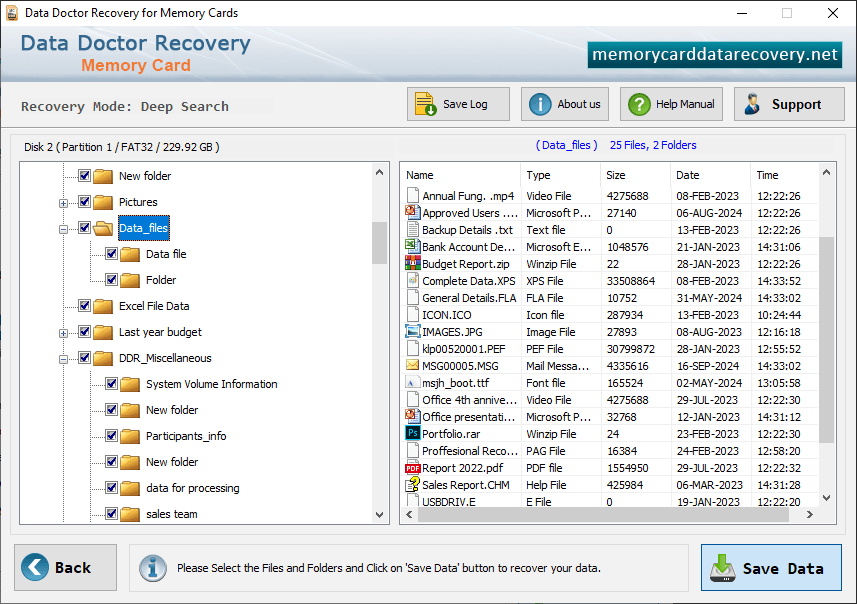The width and height of the screenshot is (857, 604).
Task: Click file icon of Office 4th anniversary video
Action: tap(413, 399)
